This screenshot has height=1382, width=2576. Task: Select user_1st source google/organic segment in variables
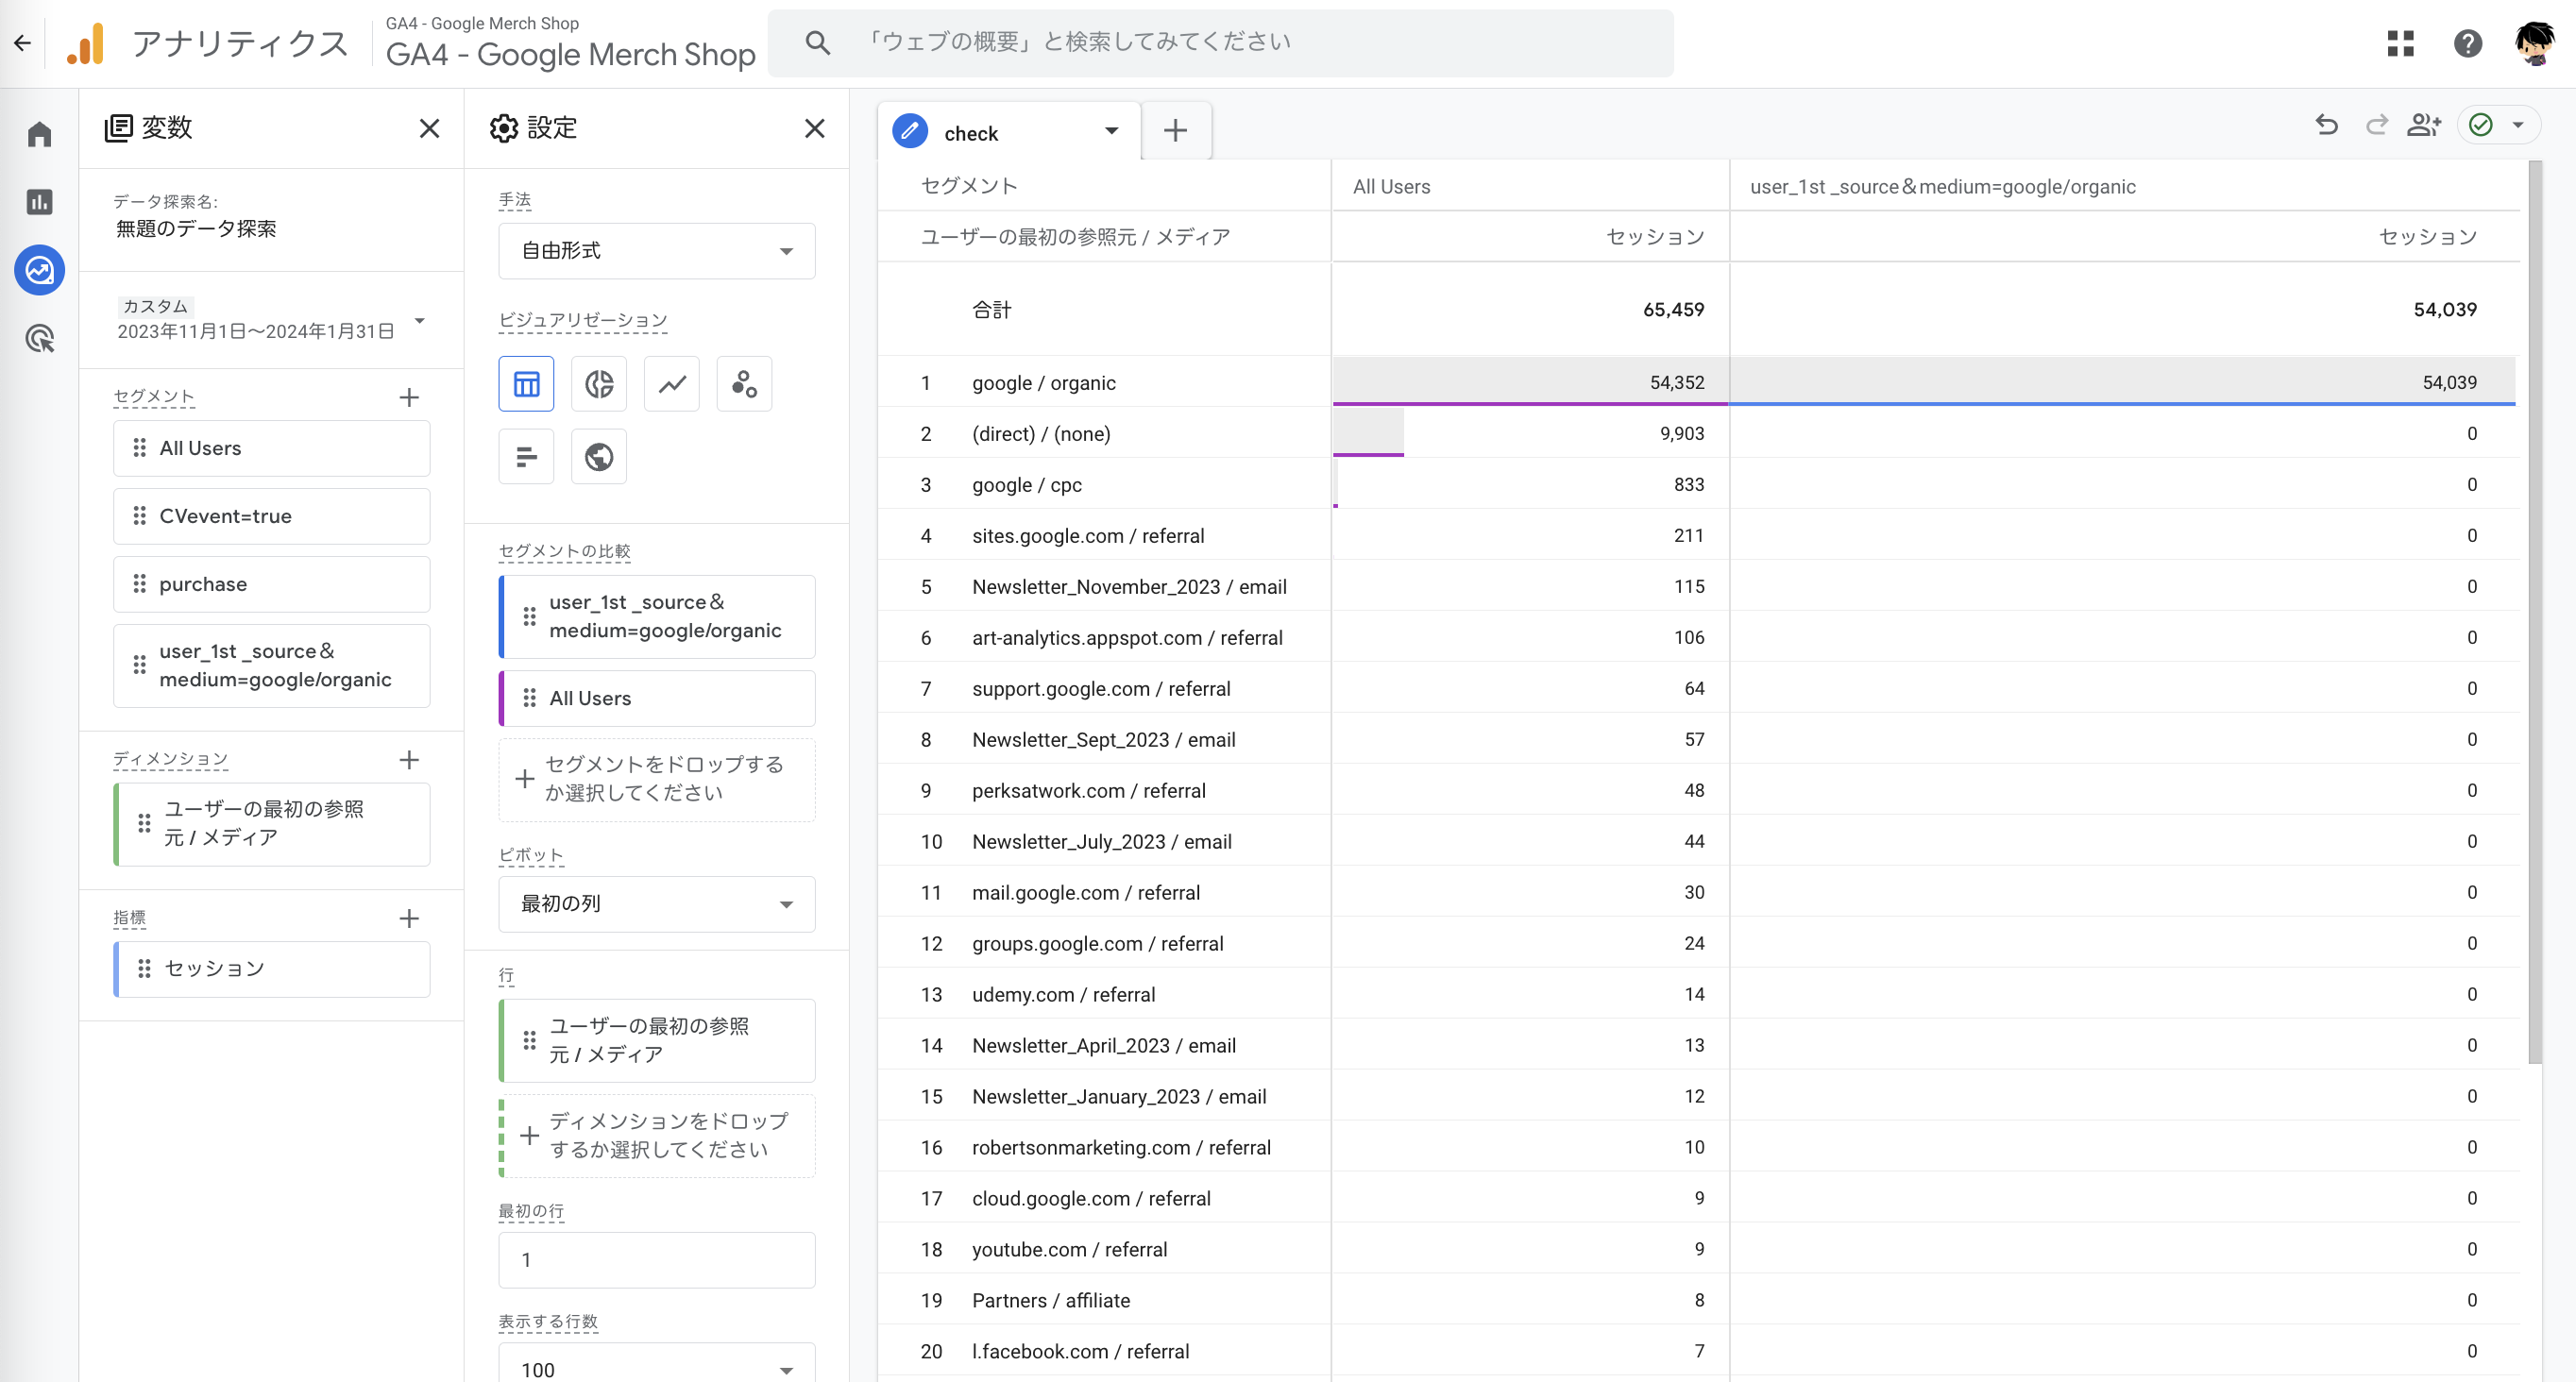[x=272, y=666]
